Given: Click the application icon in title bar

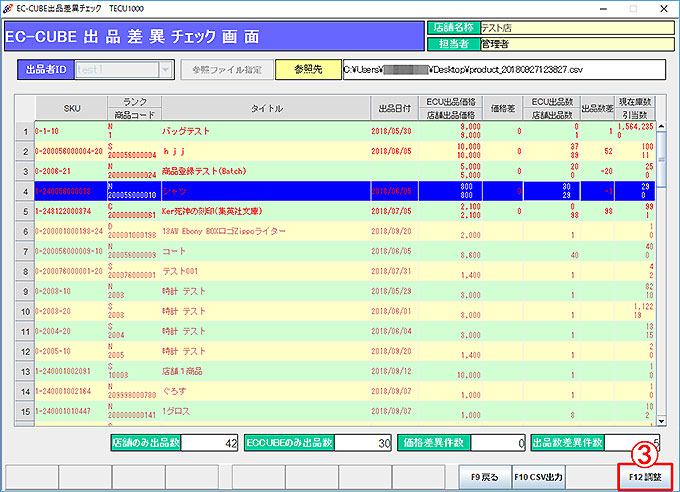Looking at the screenshot, I should coord(7,8).
